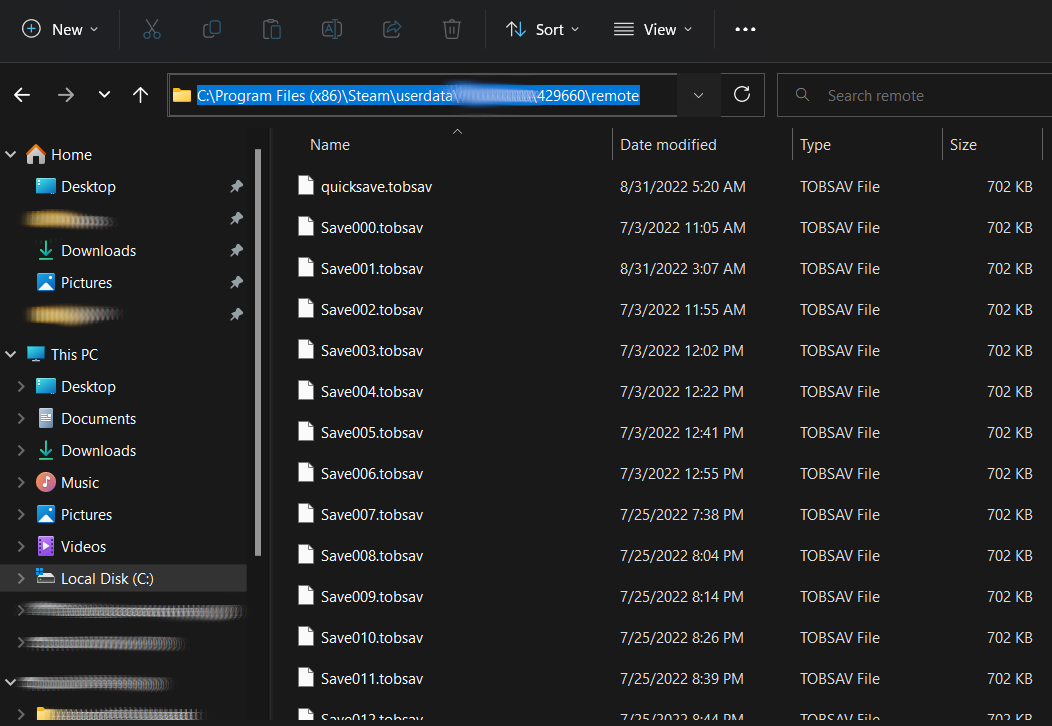
Task: Click the Copy icon in toolbar
Action: (211, 30)
